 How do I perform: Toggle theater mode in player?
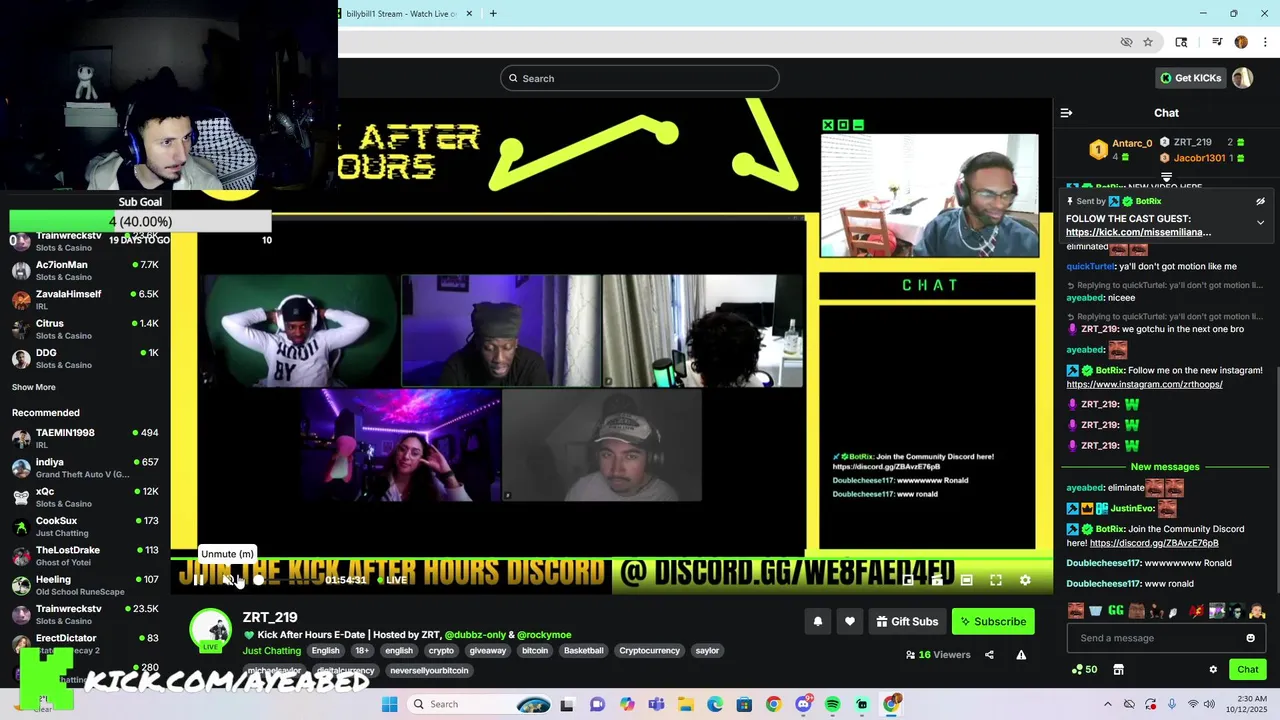point(966,580)
